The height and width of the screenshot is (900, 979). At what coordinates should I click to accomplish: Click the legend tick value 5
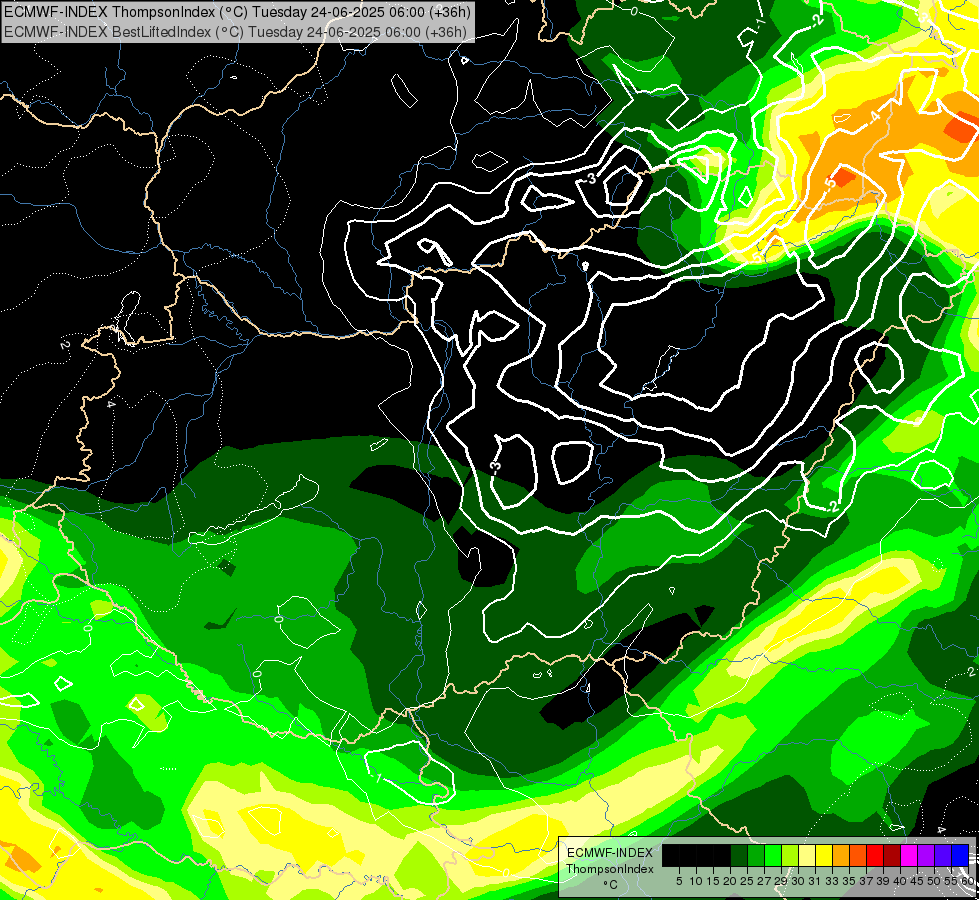coord(679,881)
